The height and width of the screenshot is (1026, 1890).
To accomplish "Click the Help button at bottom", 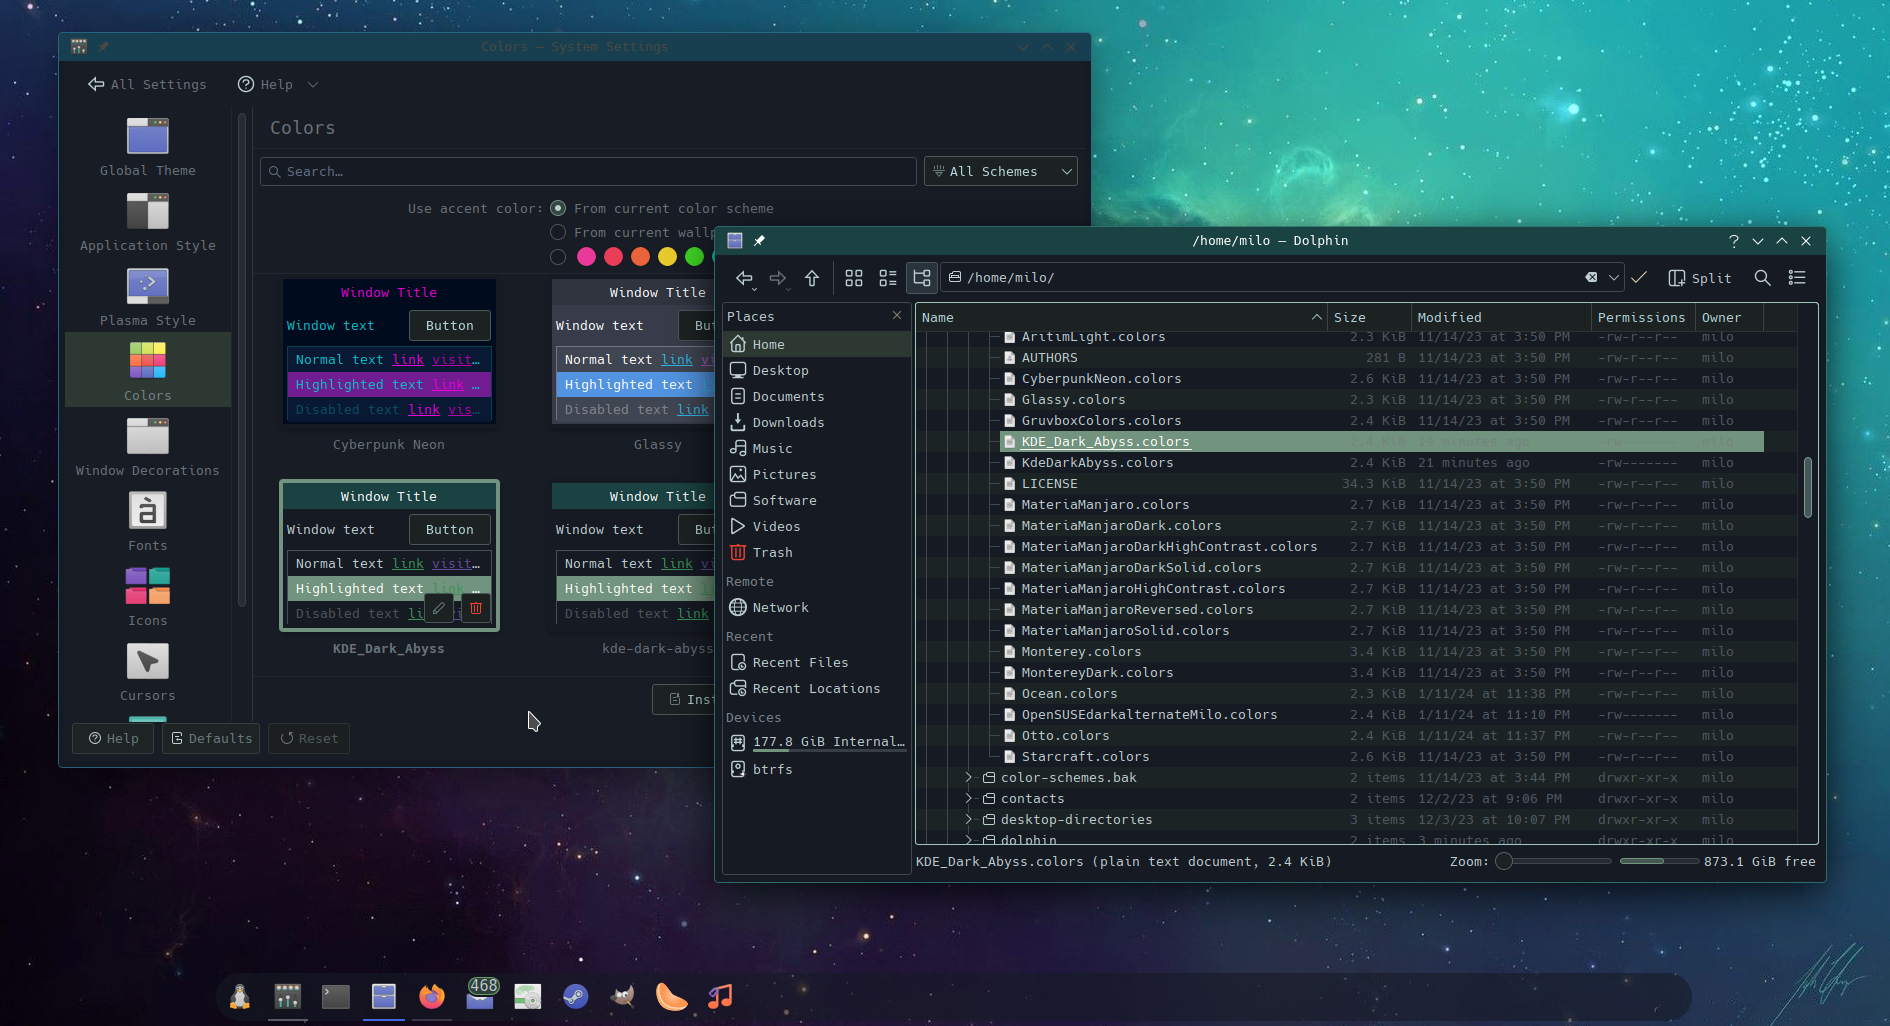I will (x=114, y=738).
